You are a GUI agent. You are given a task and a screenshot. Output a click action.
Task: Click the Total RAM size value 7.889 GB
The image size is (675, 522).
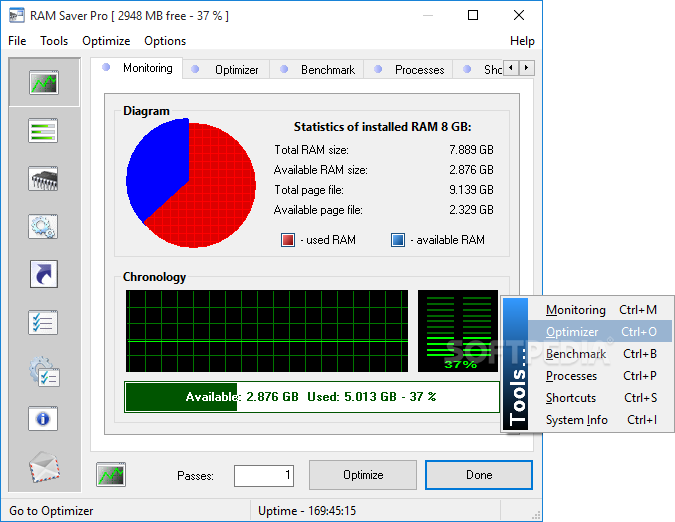pos(471,150)
